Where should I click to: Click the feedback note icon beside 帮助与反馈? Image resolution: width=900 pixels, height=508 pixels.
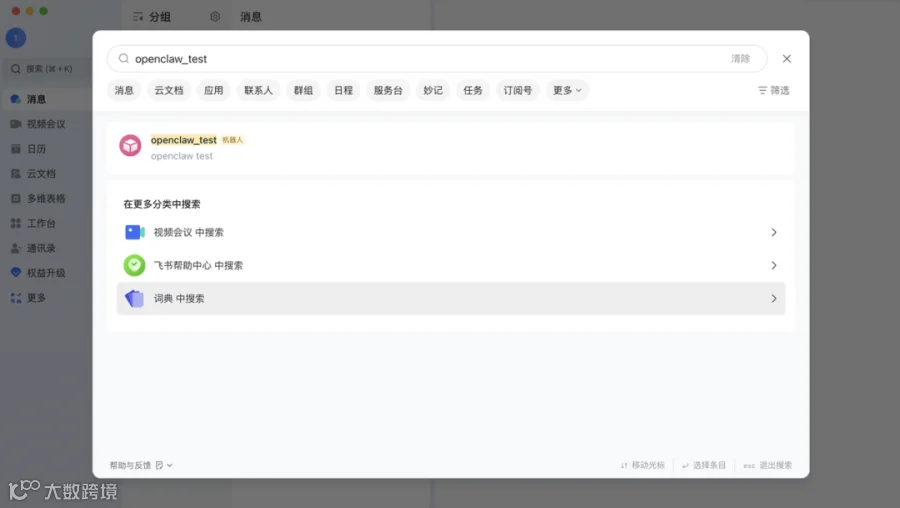click(160, 466)
